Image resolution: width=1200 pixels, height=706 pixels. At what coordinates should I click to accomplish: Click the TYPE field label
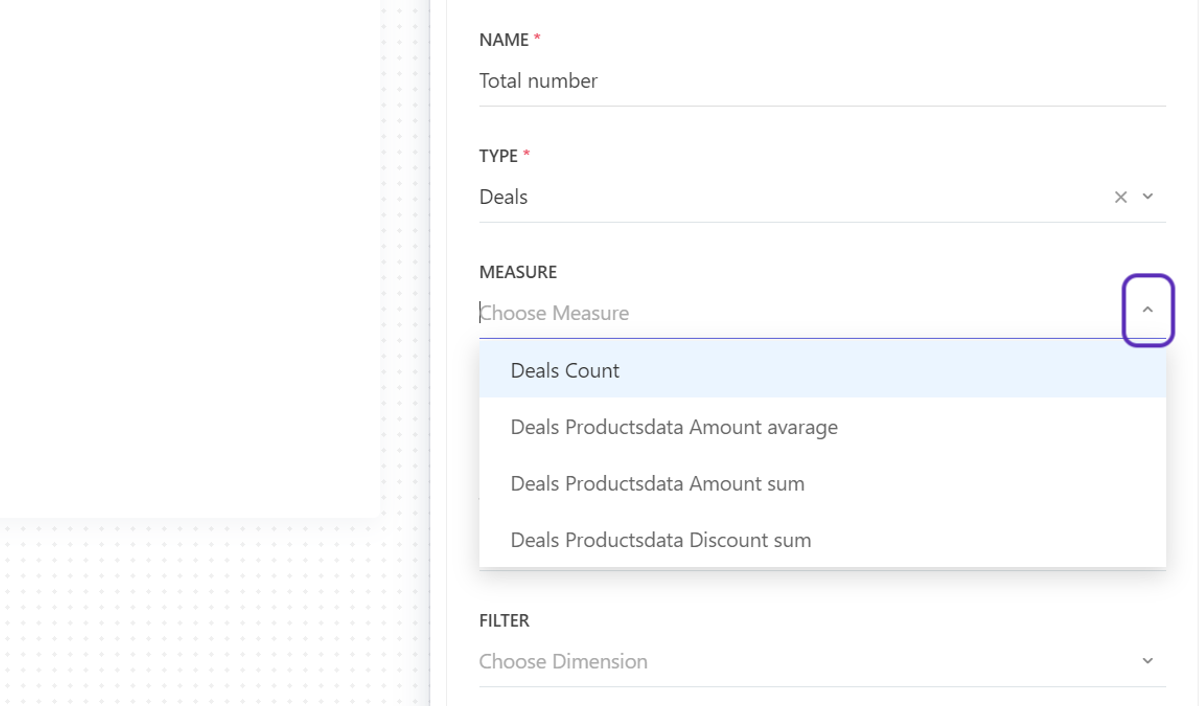tap(499, 156)
